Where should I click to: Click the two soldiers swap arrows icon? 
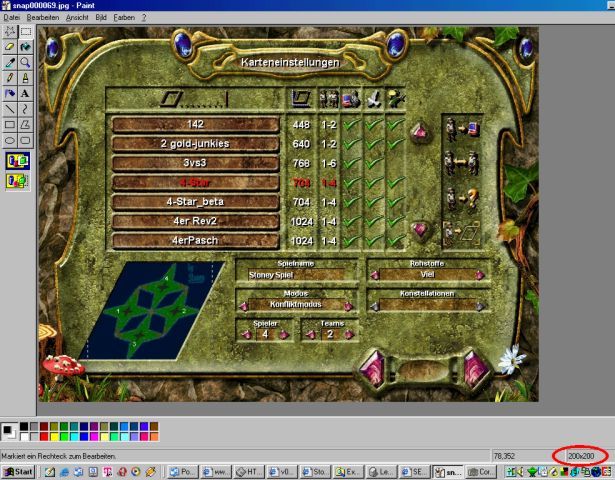[462, 163]
